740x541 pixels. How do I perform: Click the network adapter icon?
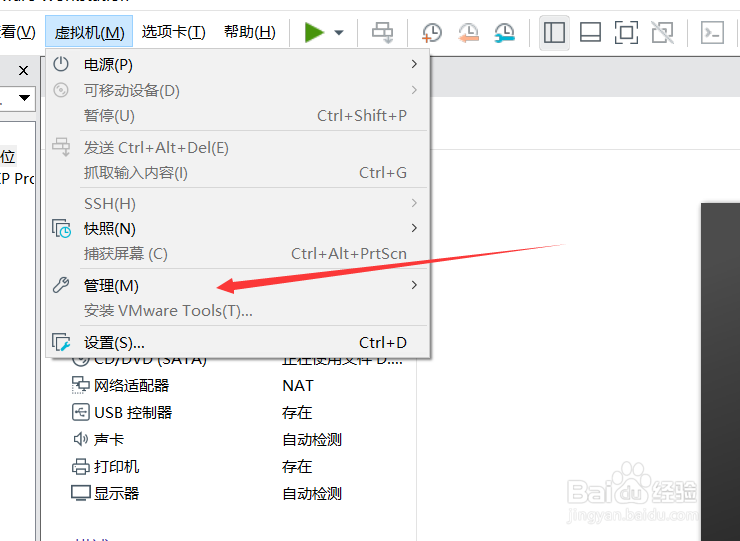pyautogui.click(x=80, y=385)
